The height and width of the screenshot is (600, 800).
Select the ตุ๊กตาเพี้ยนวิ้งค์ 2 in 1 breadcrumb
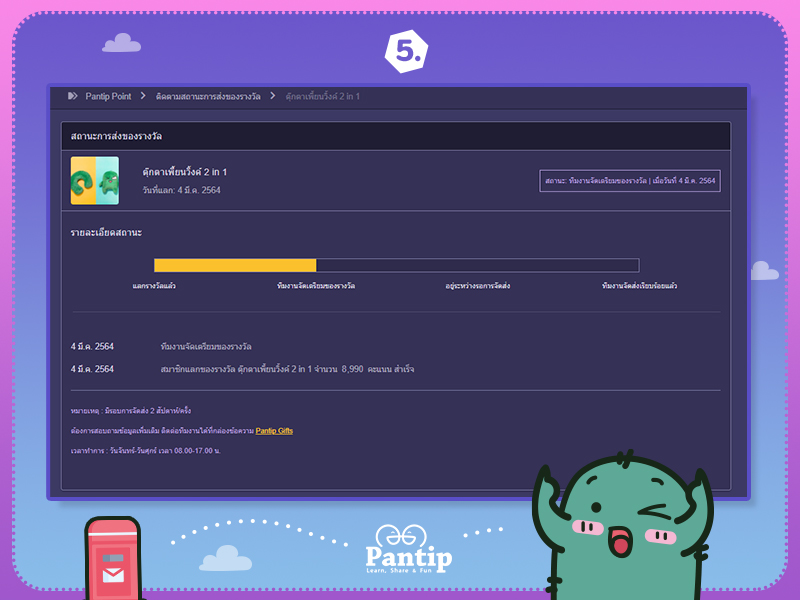click(x=322, y=96)
